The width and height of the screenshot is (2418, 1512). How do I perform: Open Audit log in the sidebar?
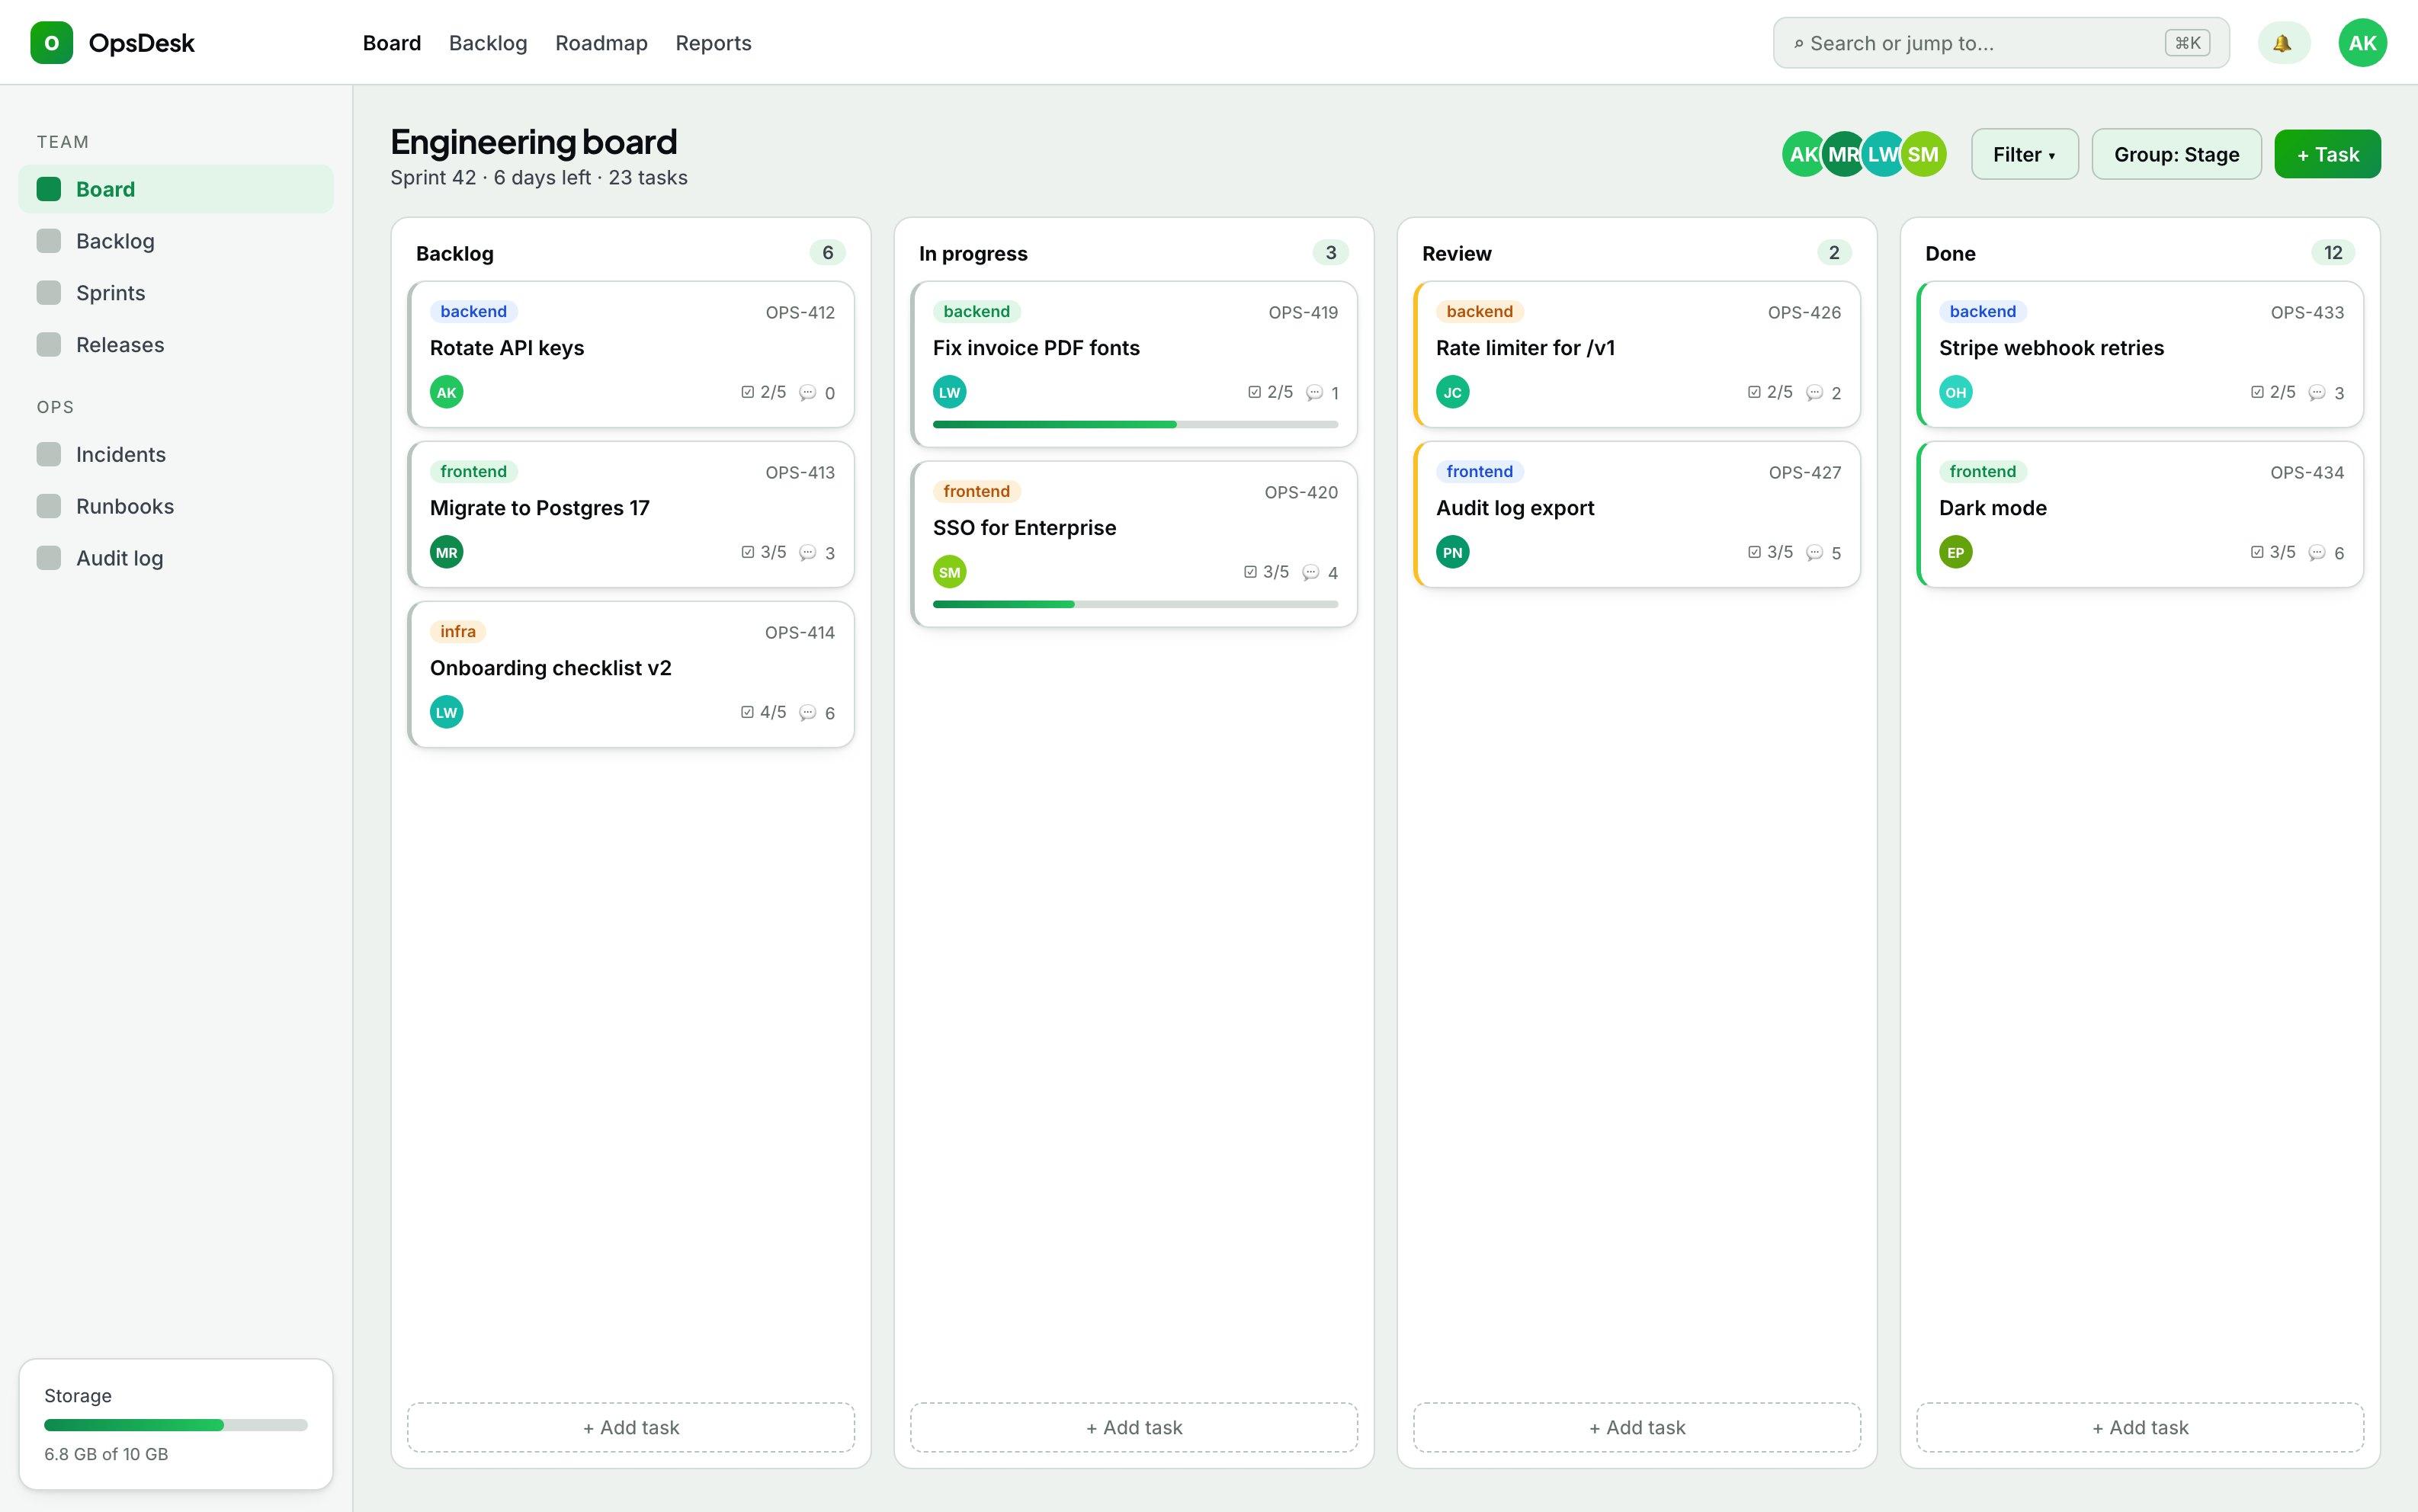tap(176, 558)
